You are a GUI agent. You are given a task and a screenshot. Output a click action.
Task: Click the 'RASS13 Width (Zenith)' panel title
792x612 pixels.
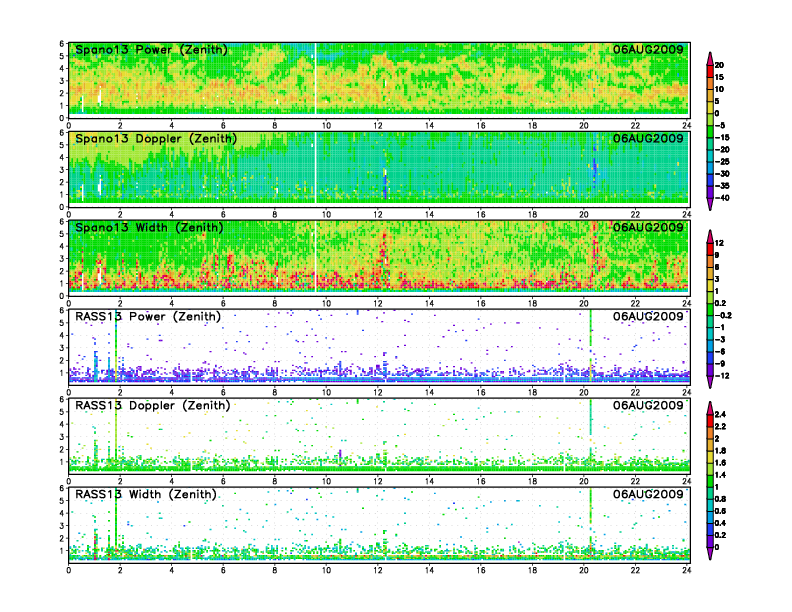[146, 494]
